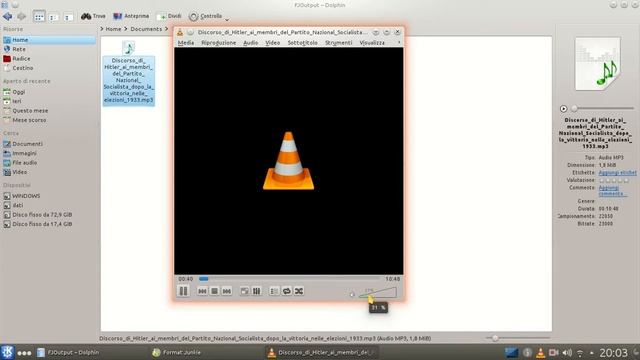The width and height of the screenshot is (640, 360).
Task: Select the Discorso_di_Hitler mp3 file icon
Action: pos(129,48)
